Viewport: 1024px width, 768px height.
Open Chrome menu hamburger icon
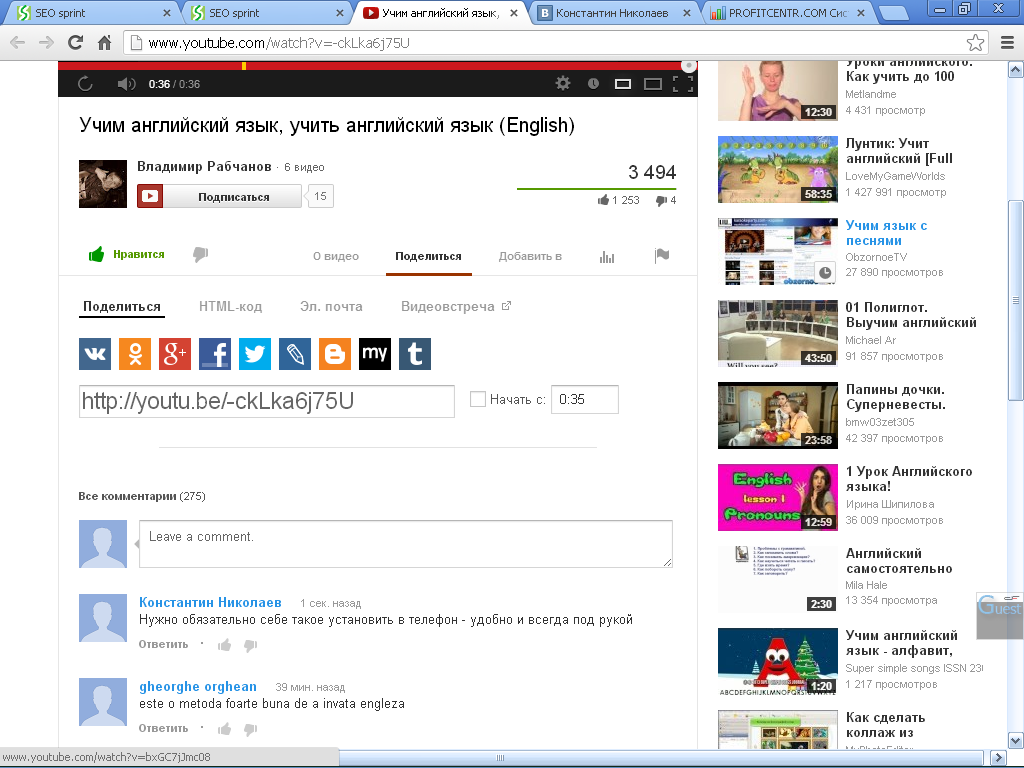(x=1008, y=43)
